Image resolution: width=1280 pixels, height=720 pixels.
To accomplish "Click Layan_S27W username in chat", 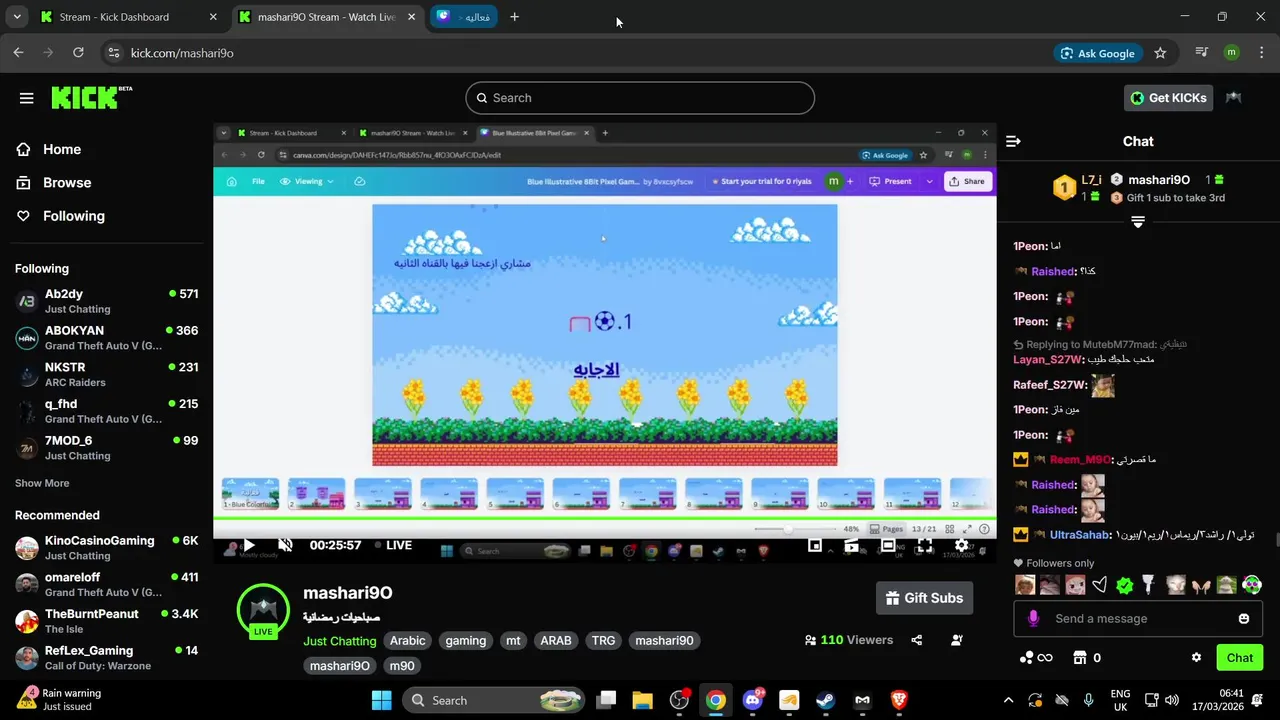I will [1047, 360].
